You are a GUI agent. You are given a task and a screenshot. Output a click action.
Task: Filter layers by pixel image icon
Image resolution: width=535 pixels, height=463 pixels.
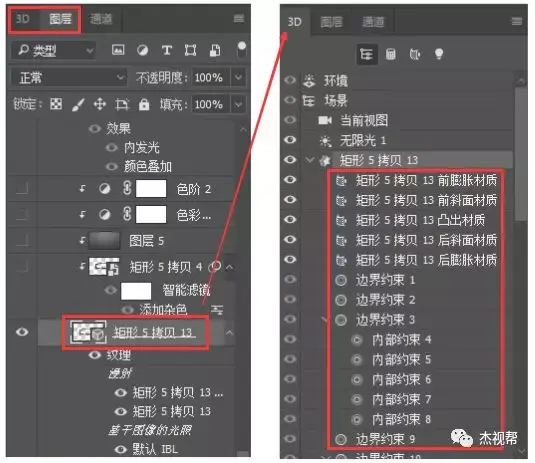point(118,50)
